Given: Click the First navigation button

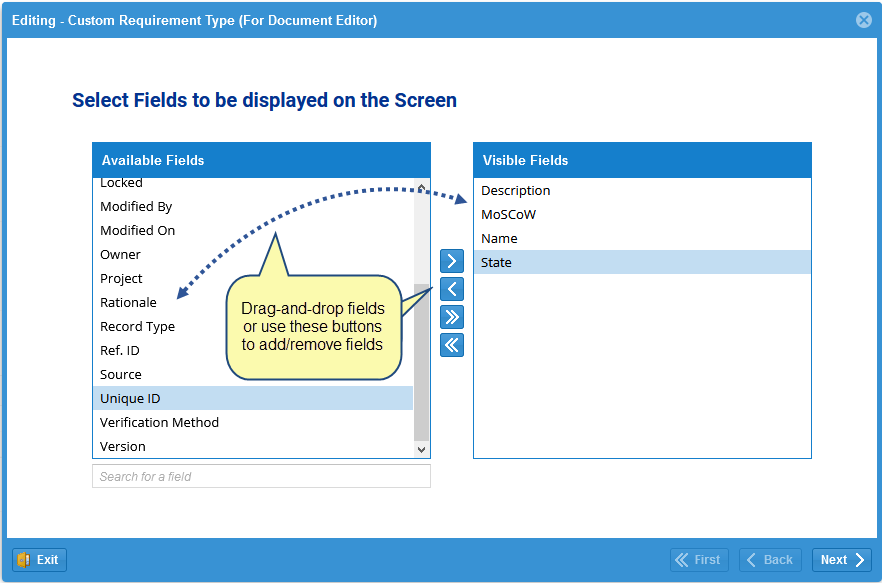Looking at the screenshot, I should 699,560.
